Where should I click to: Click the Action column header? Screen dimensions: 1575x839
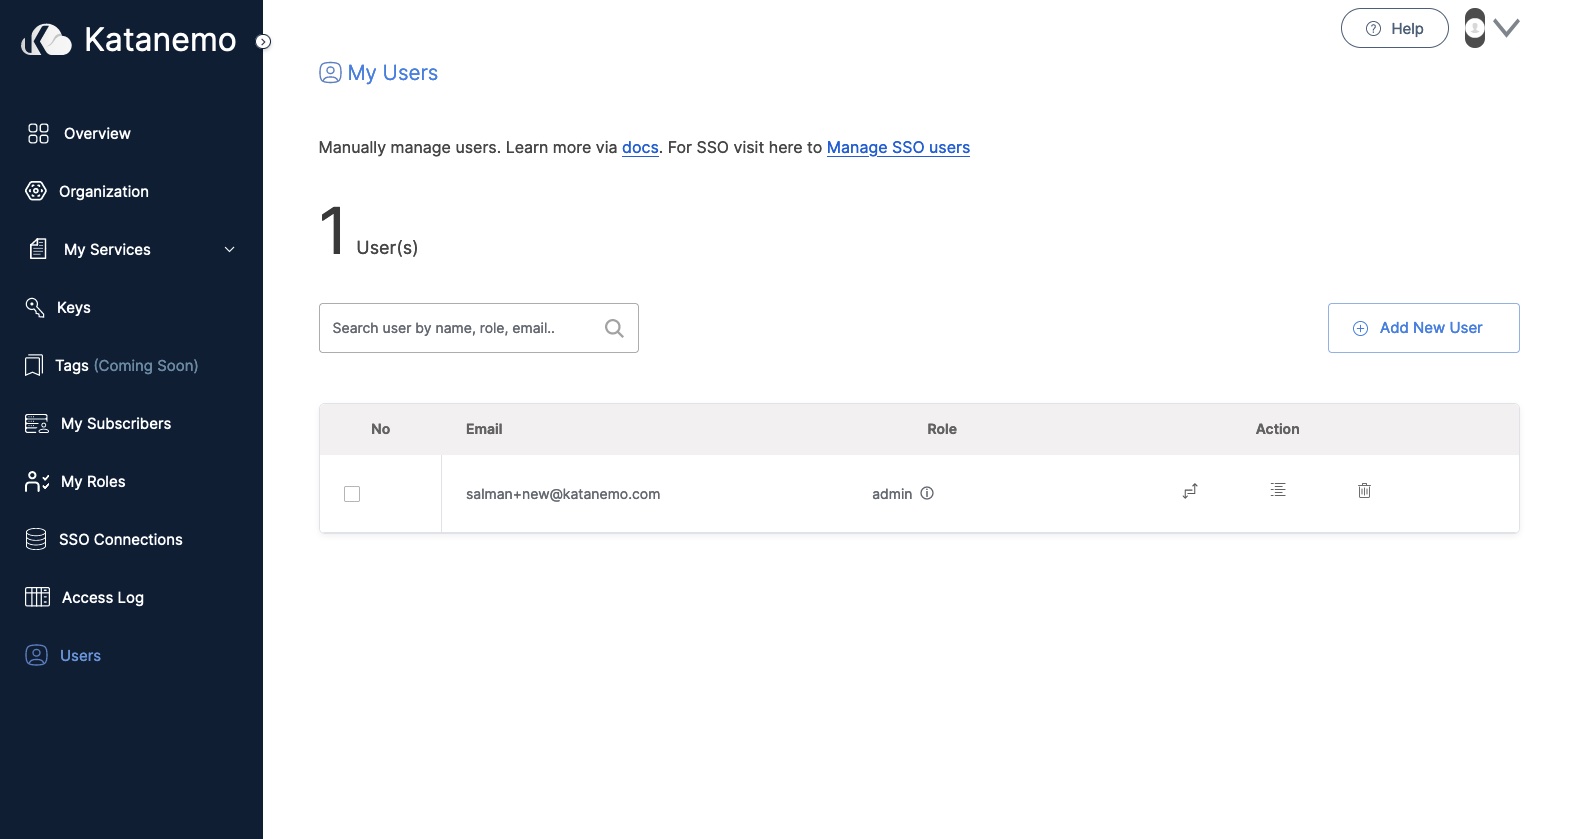(x=1278, y=429)
